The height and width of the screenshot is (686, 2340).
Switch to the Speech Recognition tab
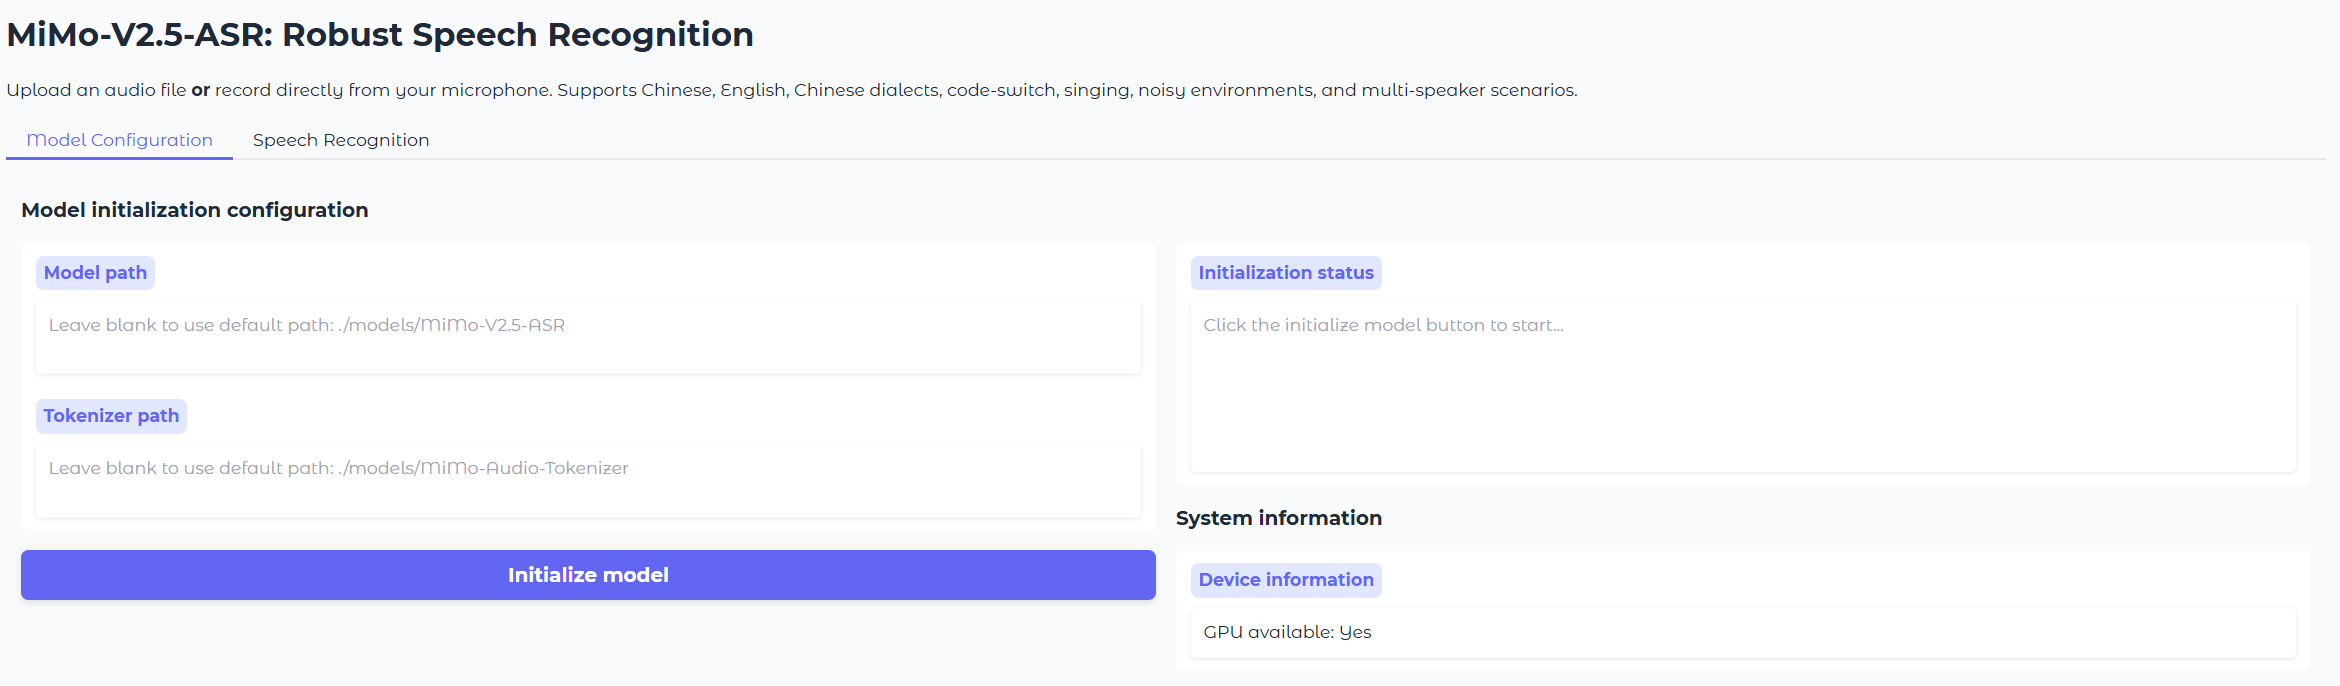click(x=341, y=140)
